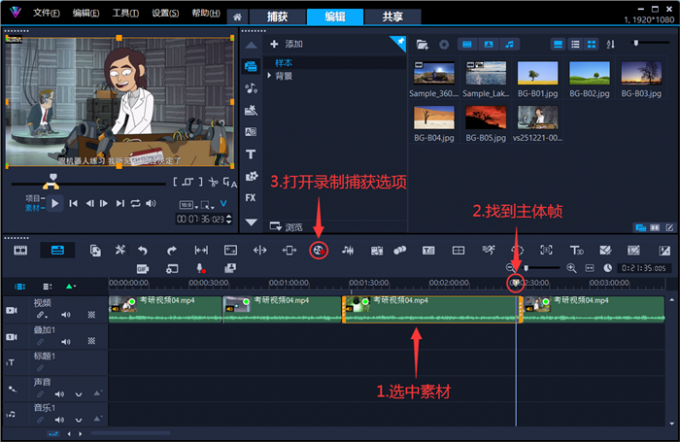Open the 文件(F) menu
The width and height of the screenshot is (680, 442).
click(45, 14)
